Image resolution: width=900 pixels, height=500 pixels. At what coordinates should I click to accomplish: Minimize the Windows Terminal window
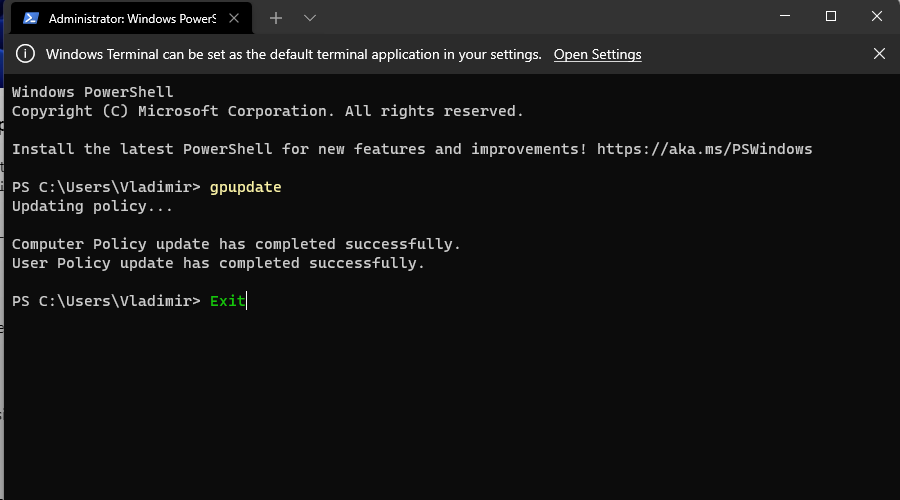point(785,16)
